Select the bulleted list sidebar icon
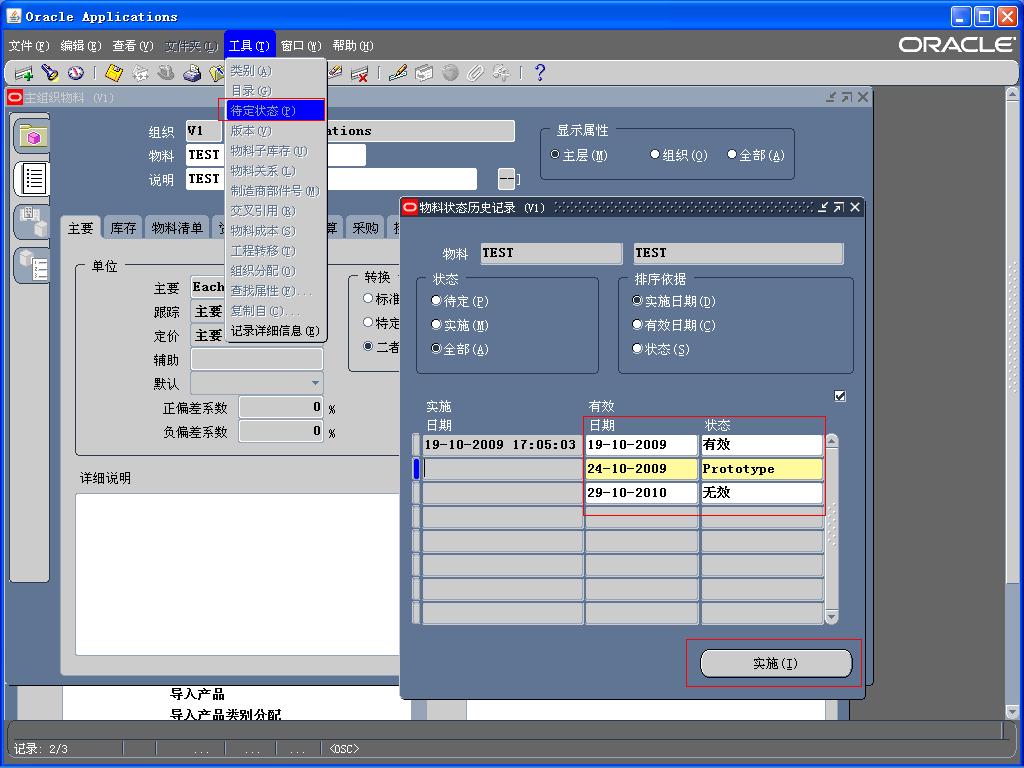Screen dimensions: 1024x768 tap(33, 178)
